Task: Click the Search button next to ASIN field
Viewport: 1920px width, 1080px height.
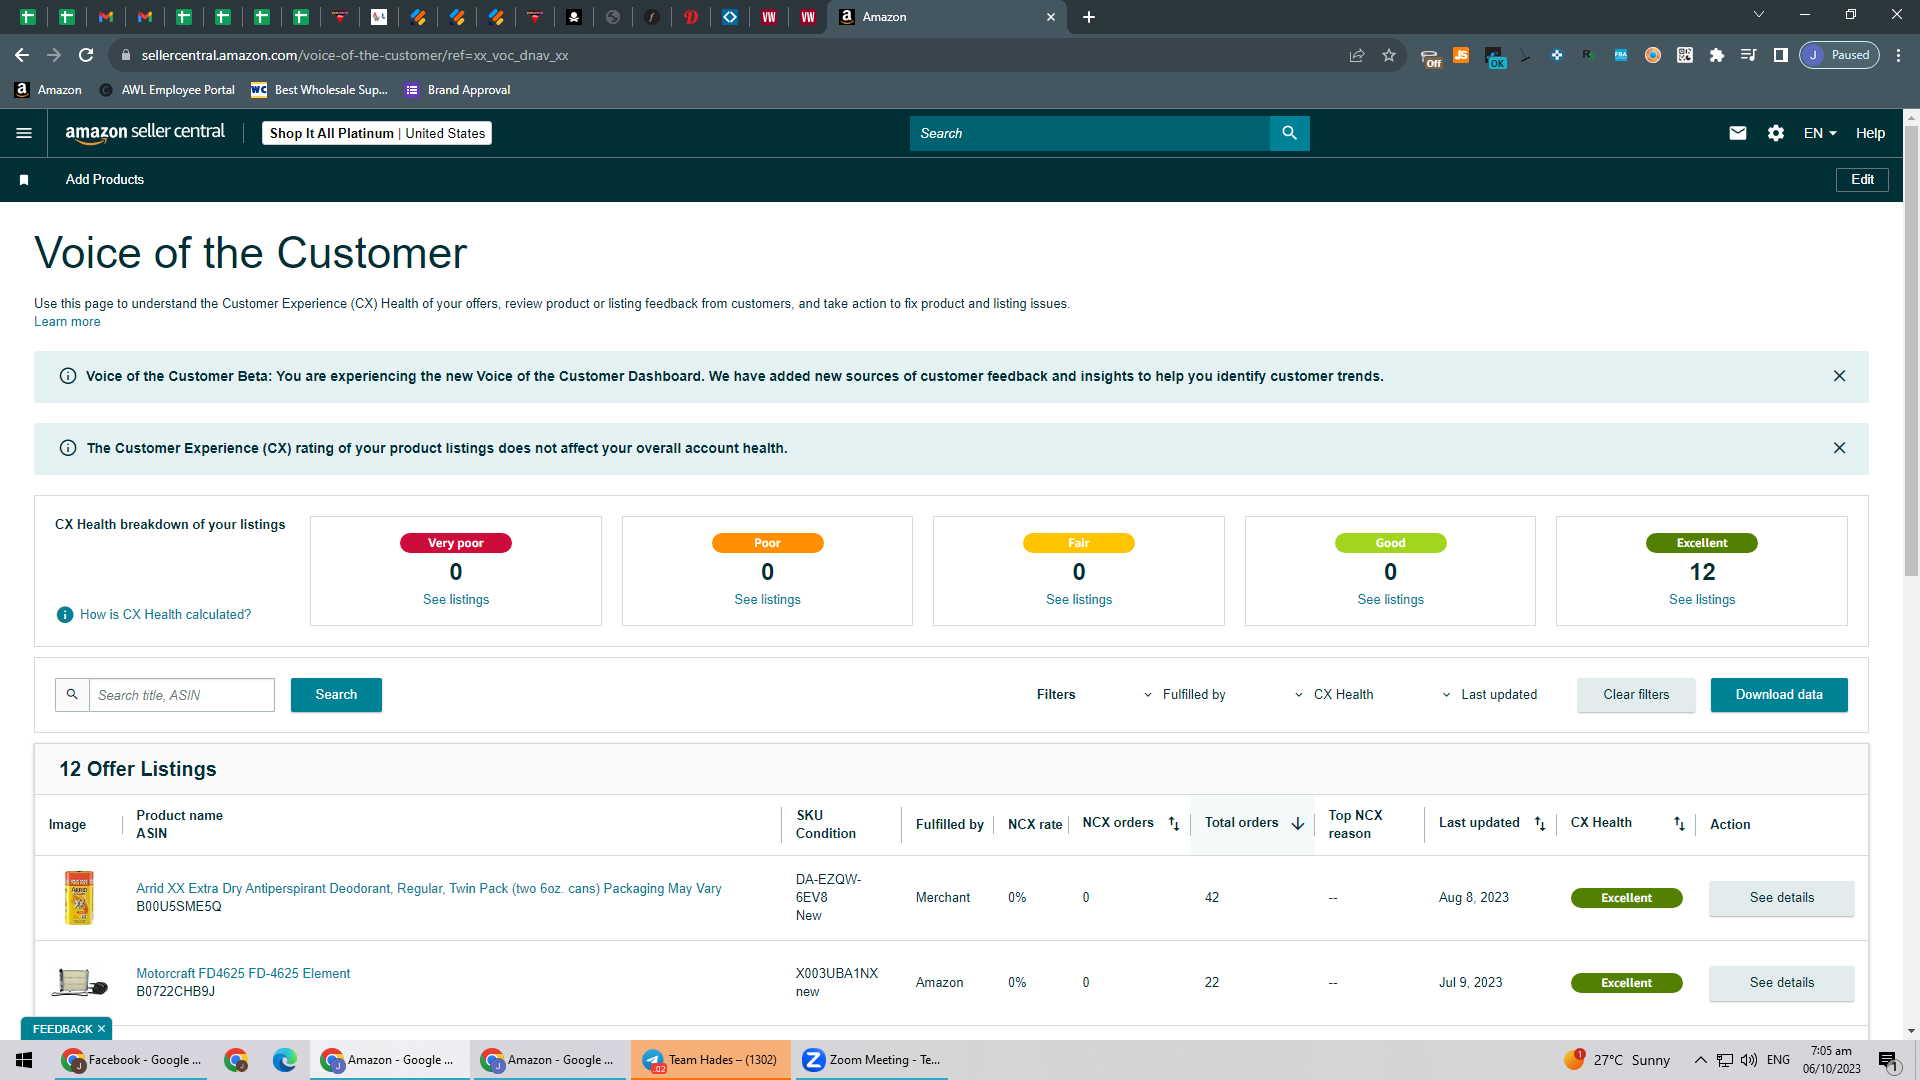Action: [336, 695]
